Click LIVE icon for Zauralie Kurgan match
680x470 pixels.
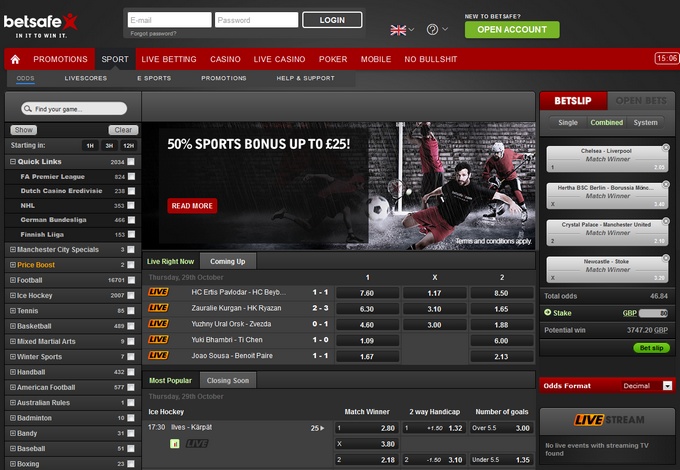pos(158,308)
